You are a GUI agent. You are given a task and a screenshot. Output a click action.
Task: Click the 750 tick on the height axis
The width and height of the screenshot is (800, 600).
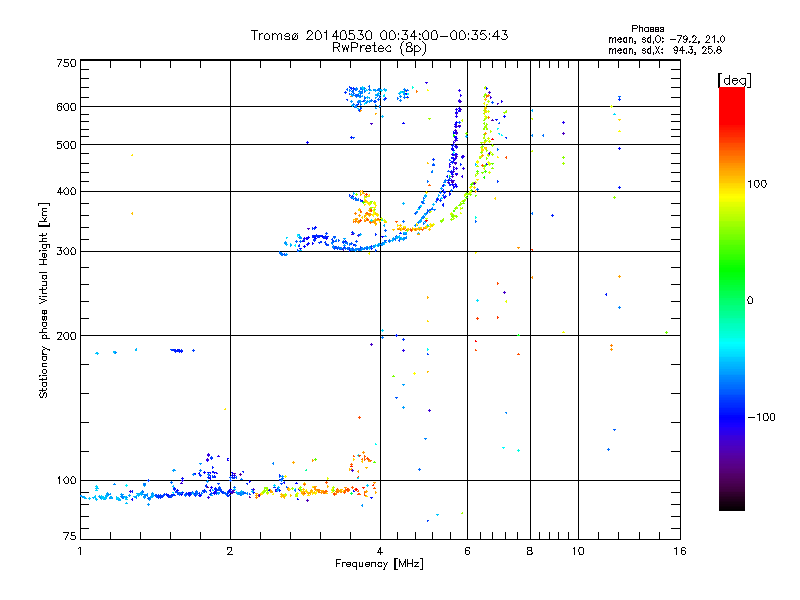(66, 63)
